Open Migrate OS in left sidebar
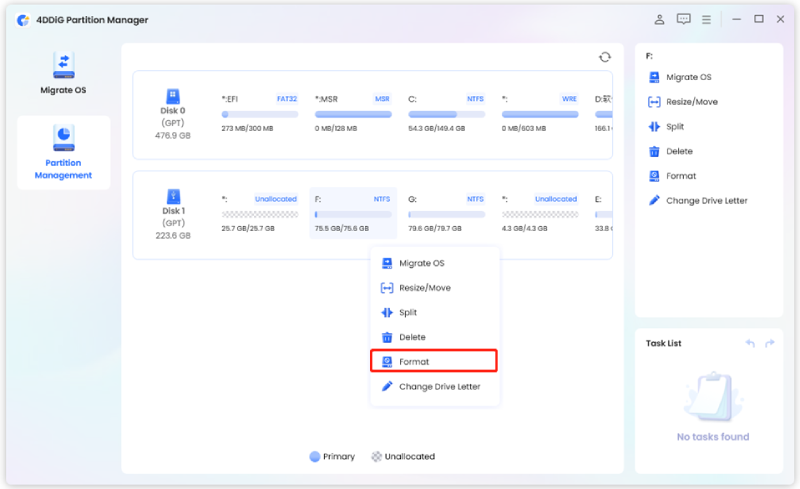This screenshot has height=489, width=800. (x=63, y=72)
